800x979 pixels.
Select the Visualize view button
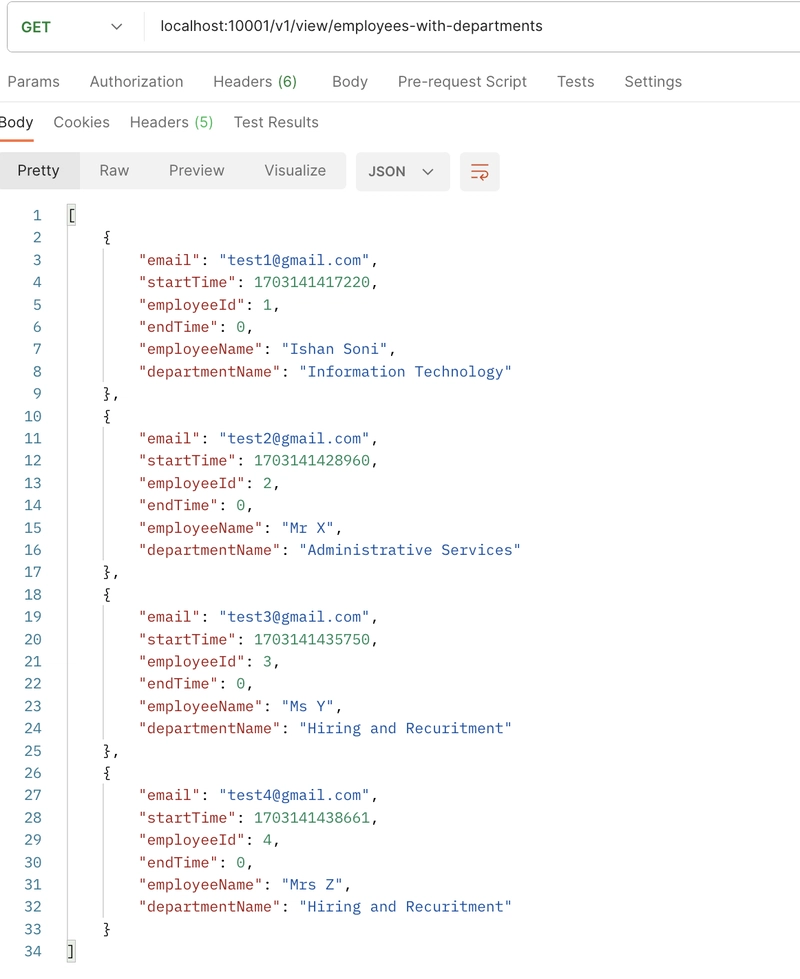[x=295, y=170]
